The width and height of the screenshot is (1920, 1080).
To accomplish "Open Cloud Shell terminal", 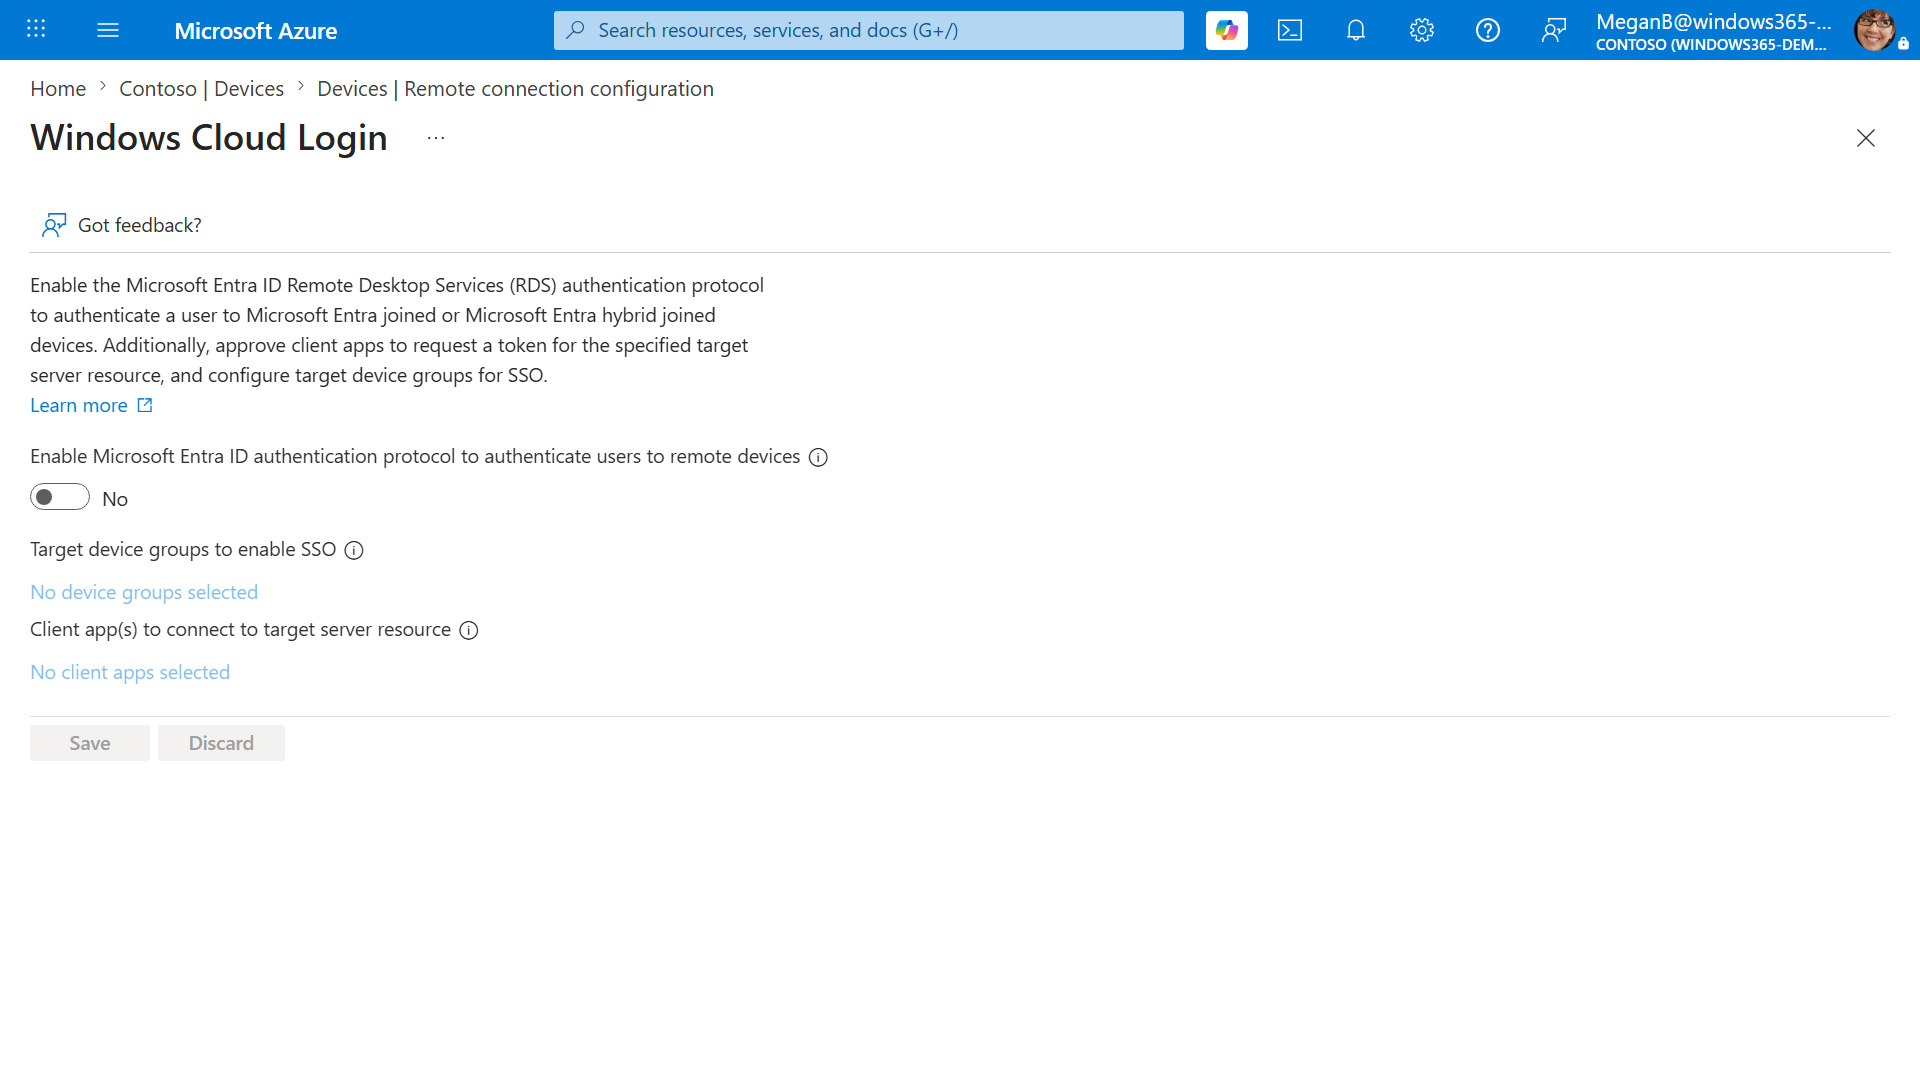I will [x=1290, y=30].
